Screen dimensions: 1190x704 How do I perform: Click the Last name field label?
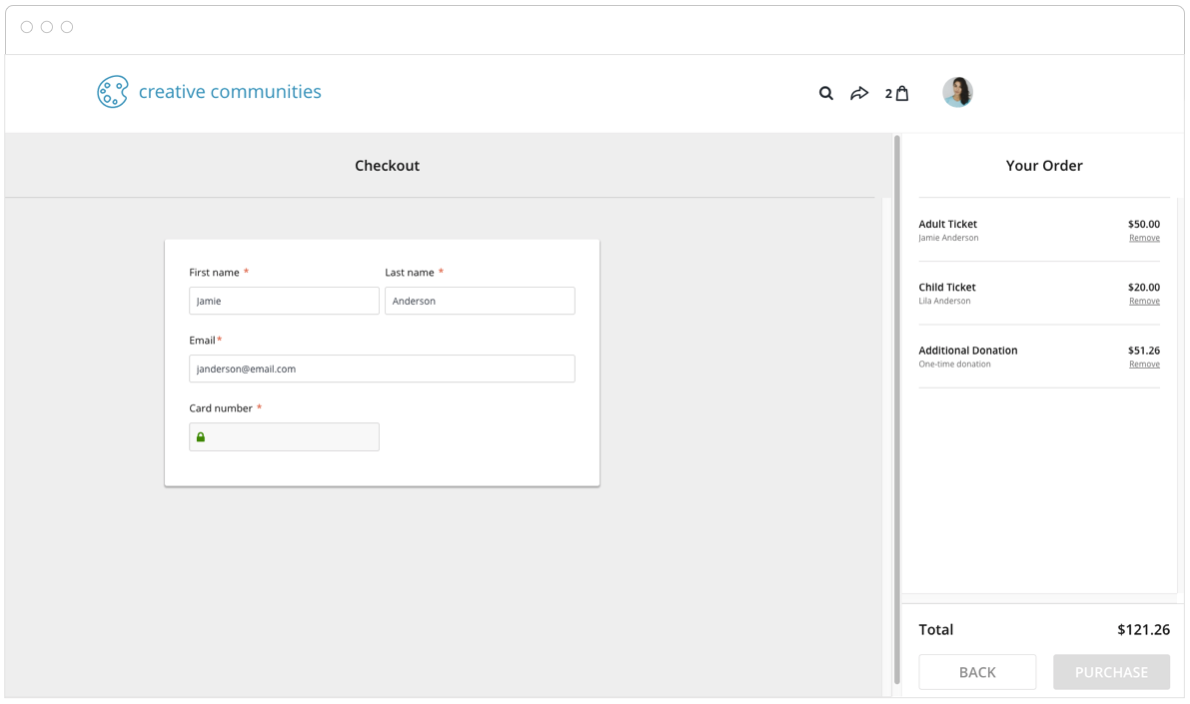tap(409, 272)
